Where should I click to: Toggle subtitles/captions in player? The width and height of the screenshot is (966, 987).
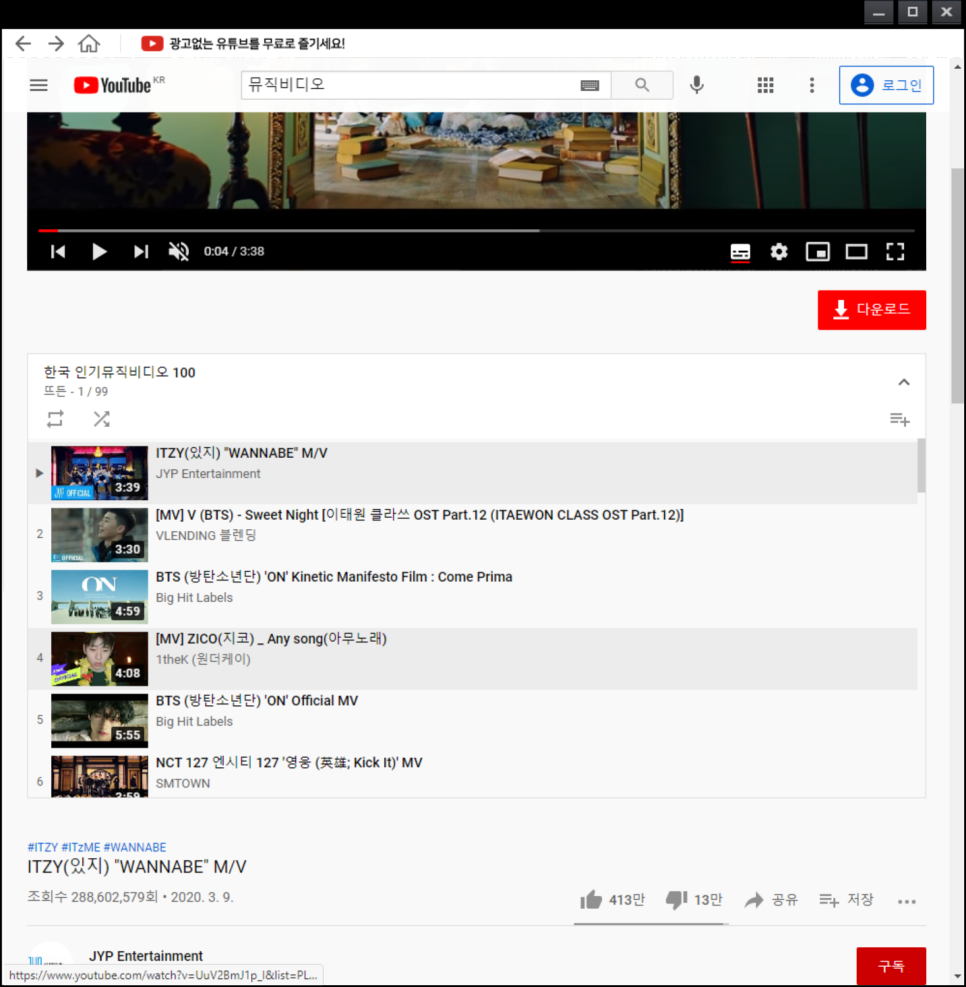740,252
